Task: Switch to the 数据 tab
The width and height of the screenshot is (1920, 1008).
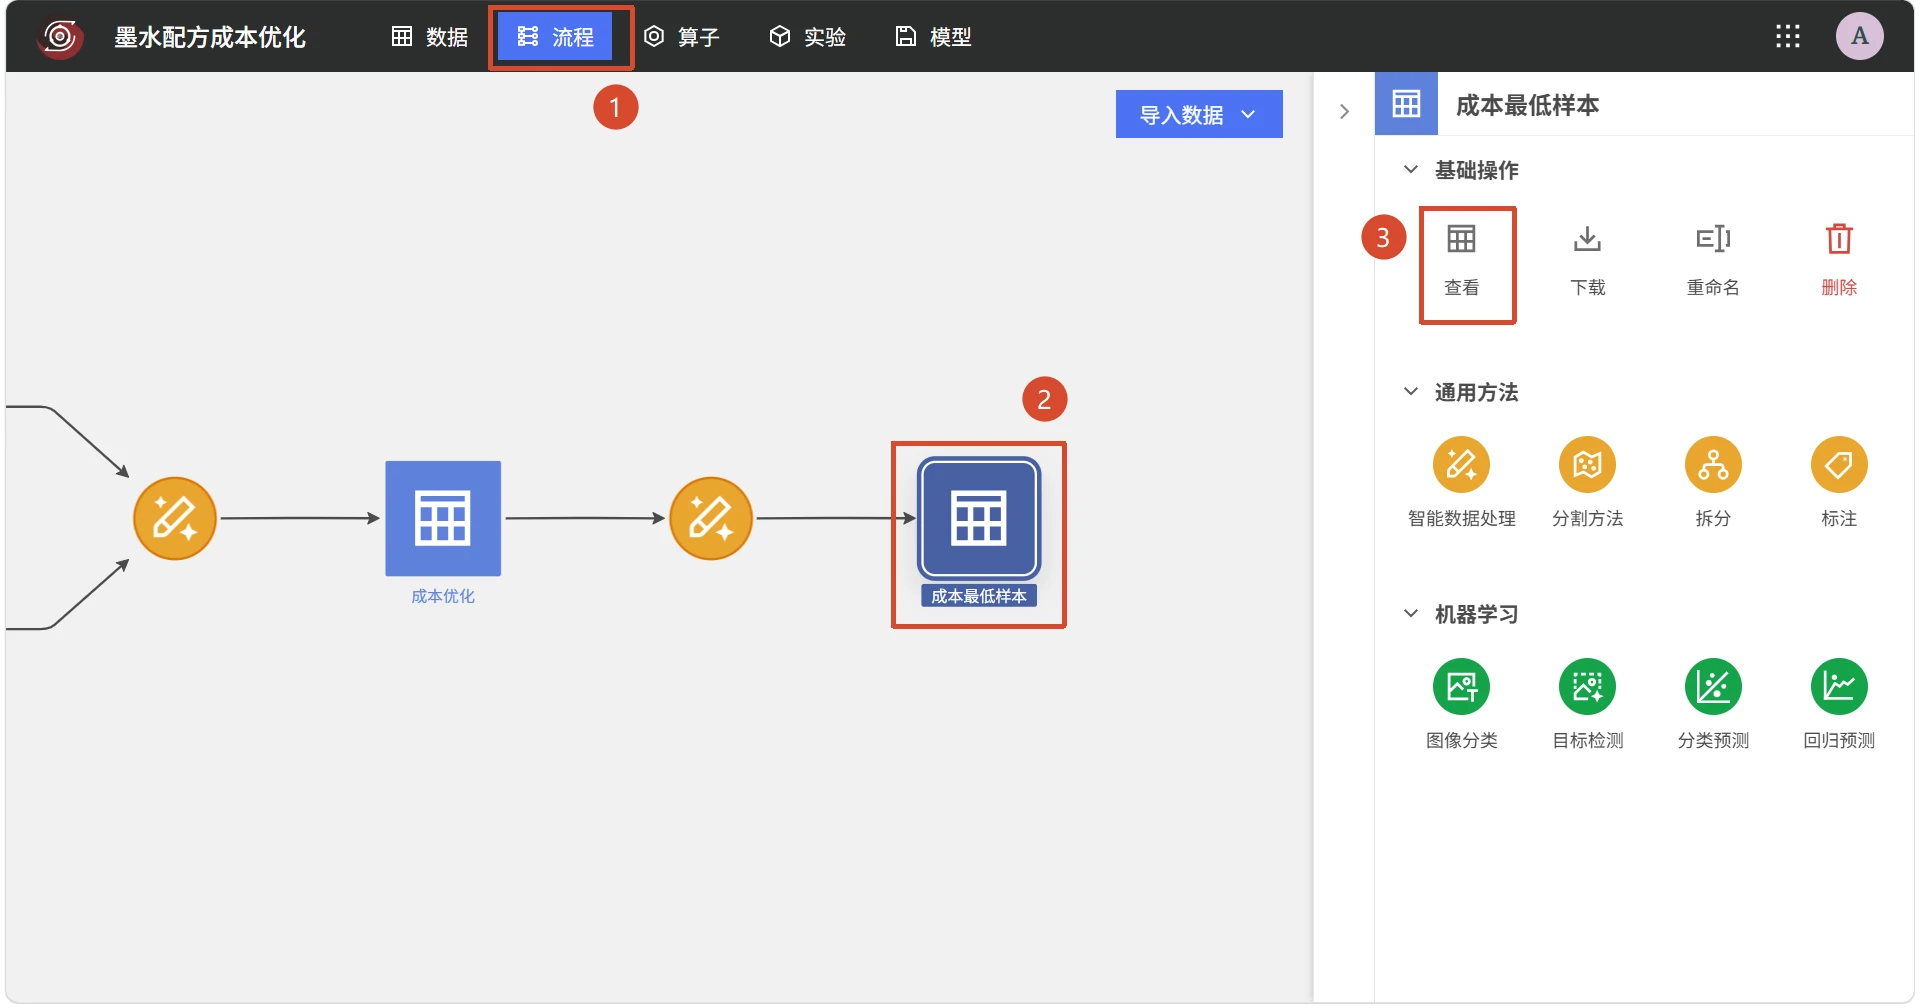Action: tap(430, 37)
